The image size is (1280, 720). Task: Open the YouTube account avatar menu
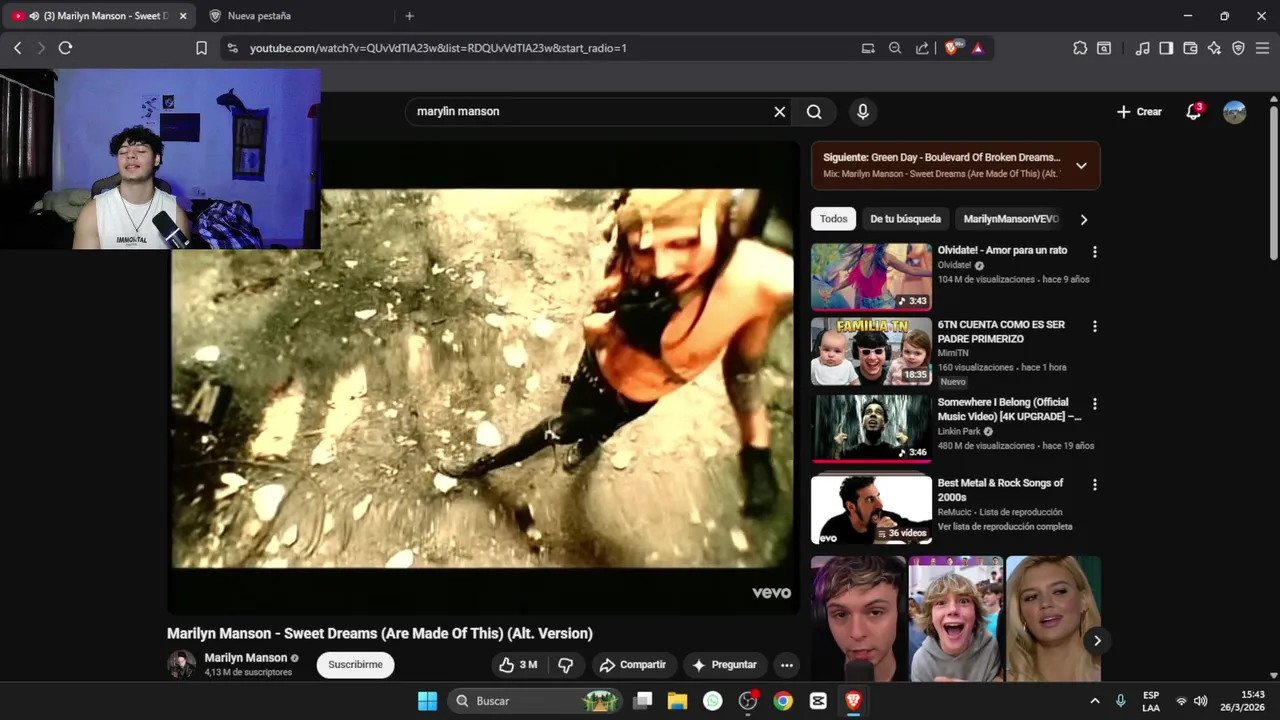point(1235,112)
